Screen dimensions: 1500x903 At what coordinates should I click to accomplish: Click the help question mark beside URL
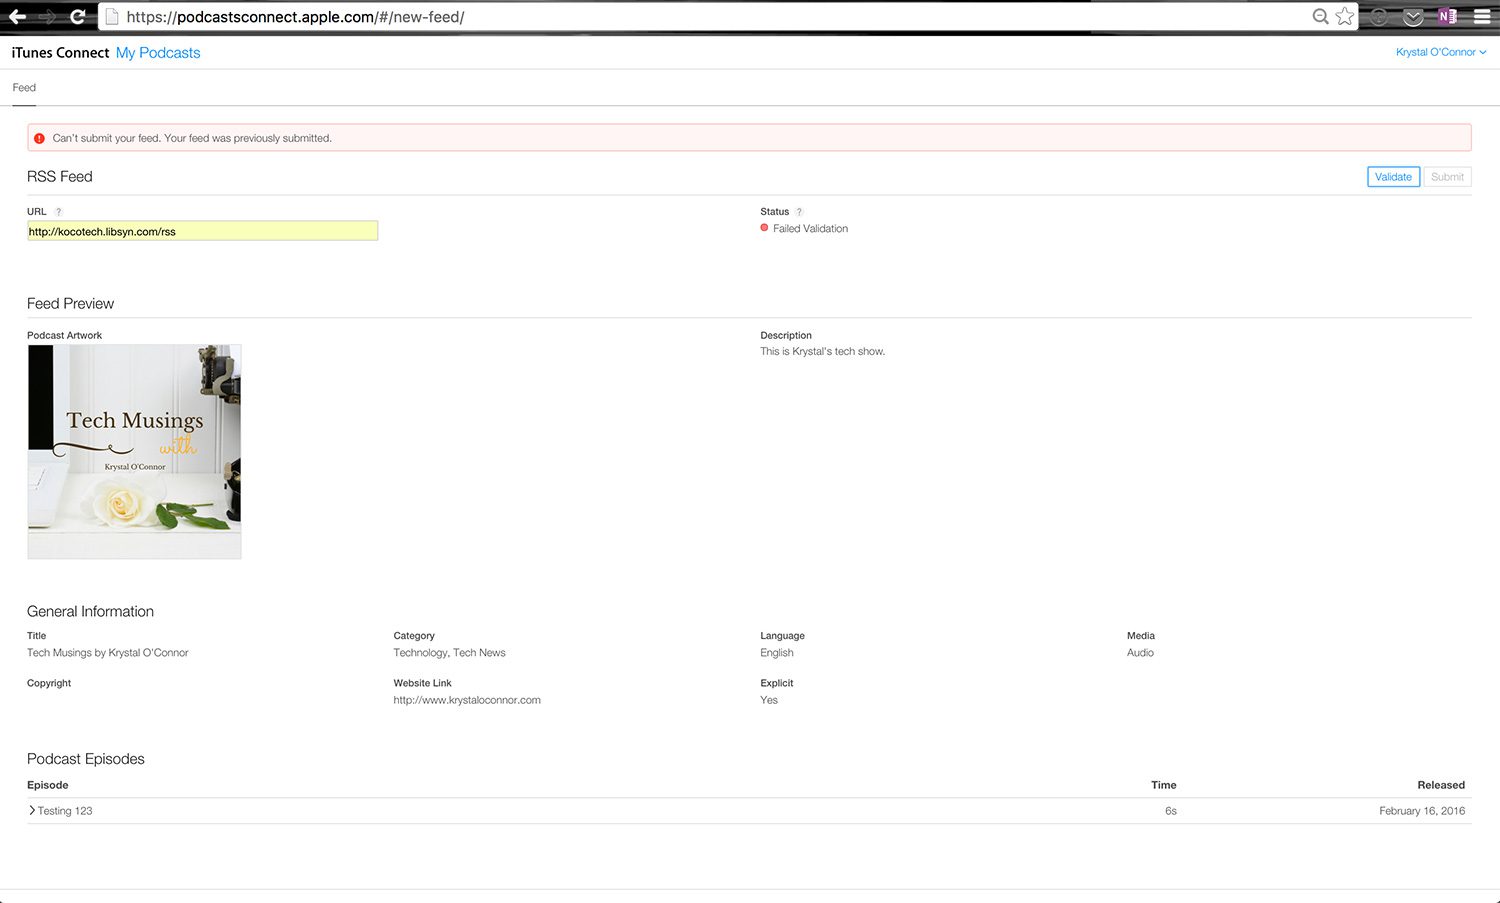tap(58, 212)
